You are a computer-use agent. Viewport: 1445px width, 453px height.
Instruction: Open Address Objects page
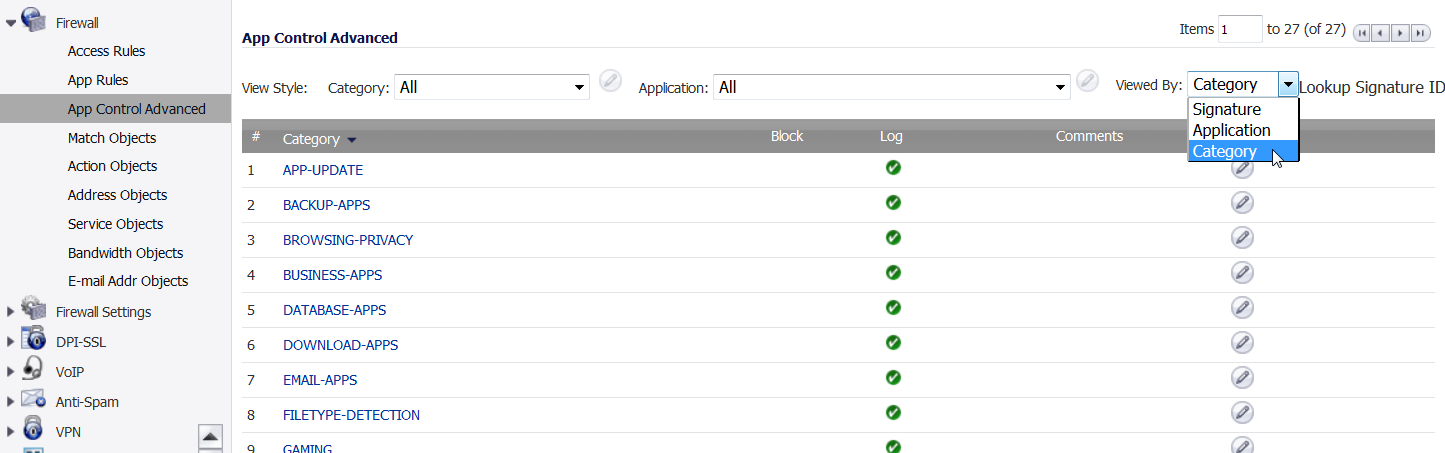tap(117, 195)
